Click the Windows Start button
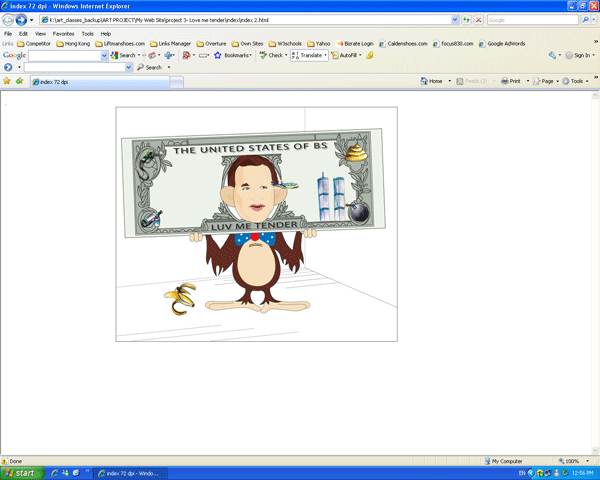 [x=20, y=473]
